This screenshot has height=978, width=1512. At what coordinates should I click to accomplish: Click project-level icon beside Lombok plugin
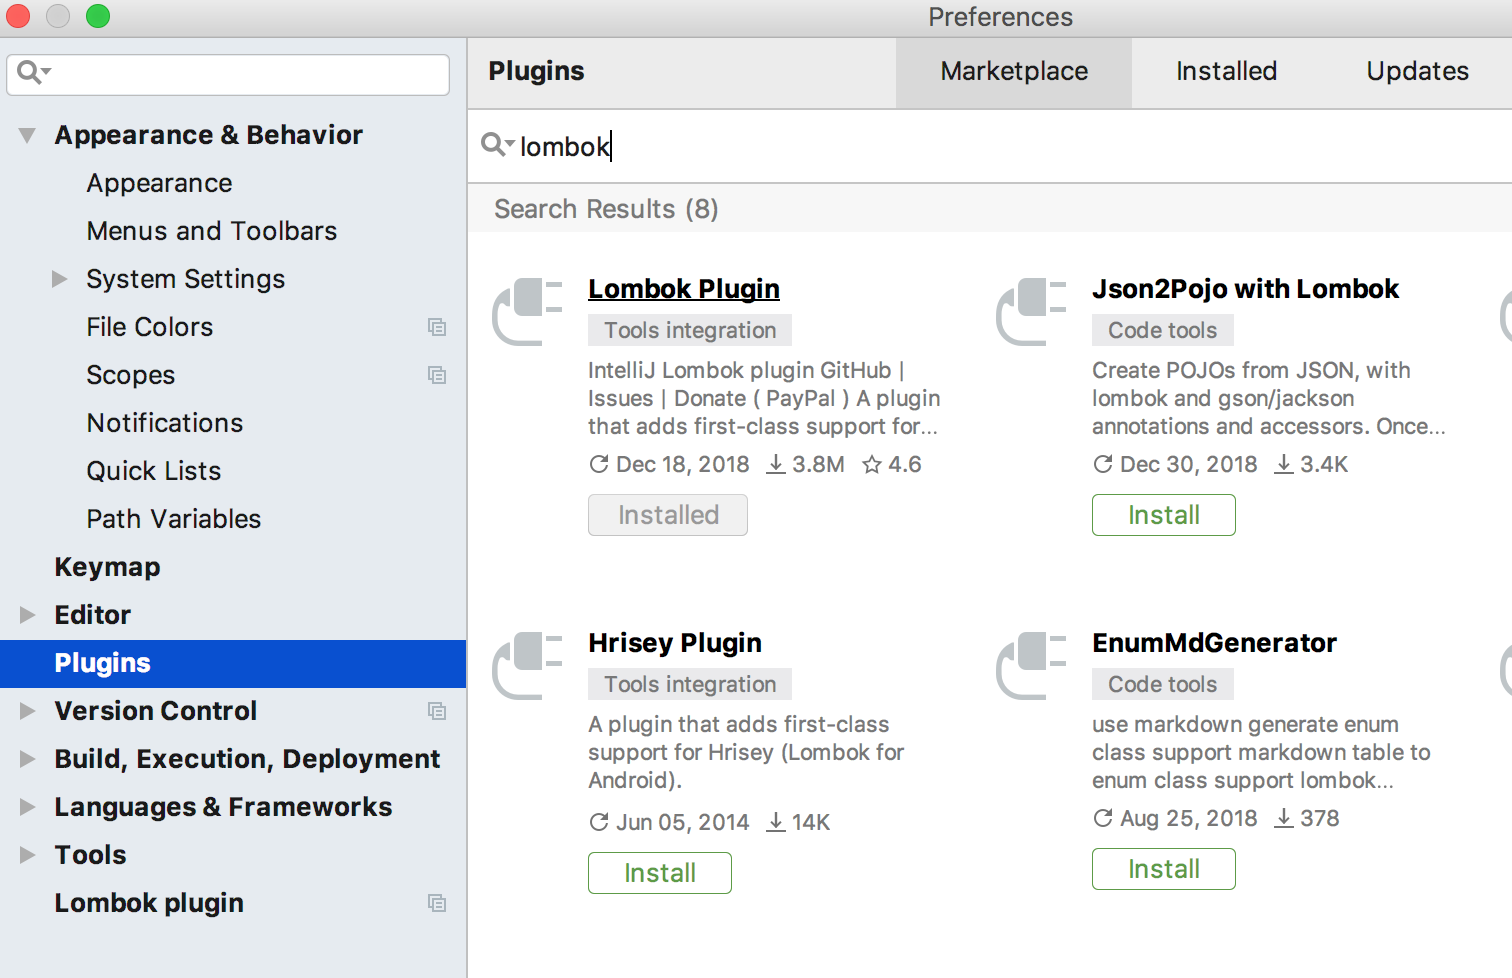pyautogui.click(x=437, y=903)
